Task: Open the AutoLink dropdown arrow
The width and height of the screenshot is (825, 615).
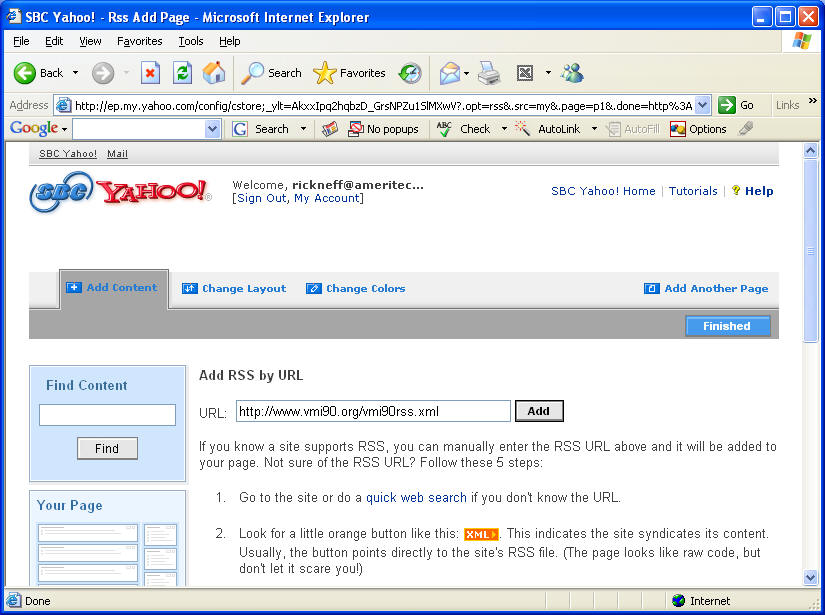Action: (x=594, y=129)
